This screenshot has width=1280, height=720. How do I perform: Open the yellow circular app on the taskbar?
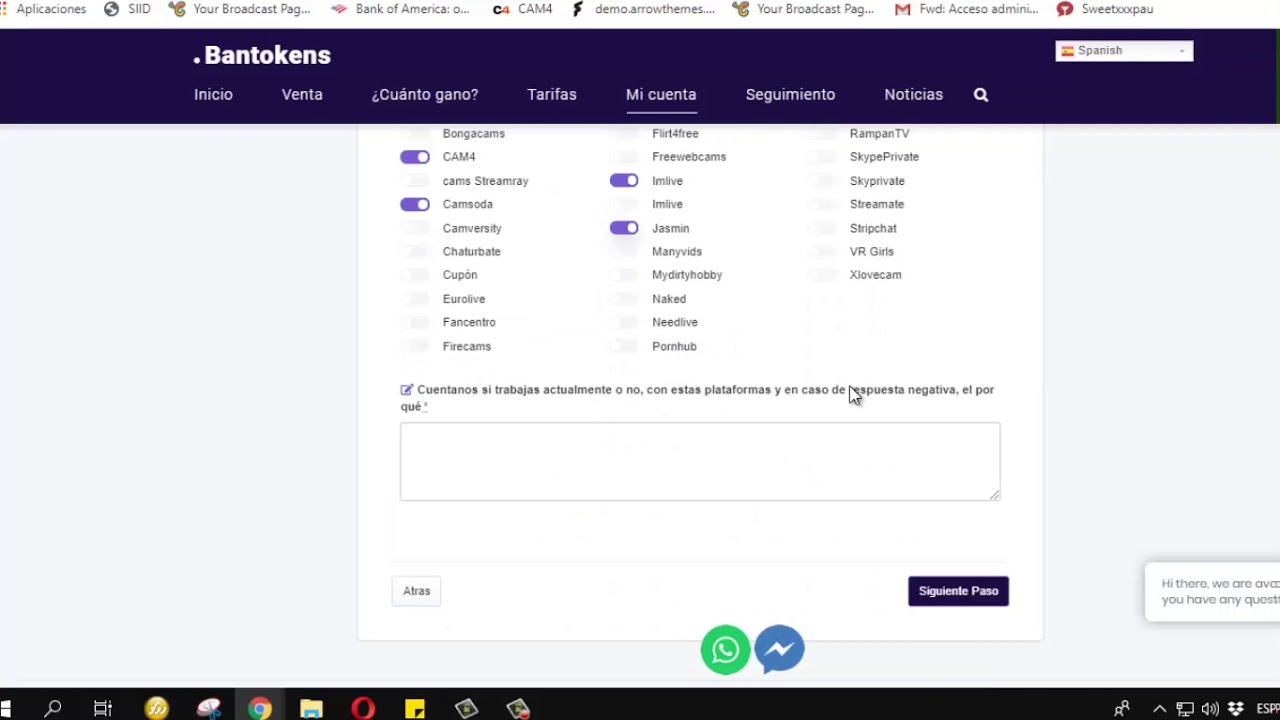tap(156, 709)
